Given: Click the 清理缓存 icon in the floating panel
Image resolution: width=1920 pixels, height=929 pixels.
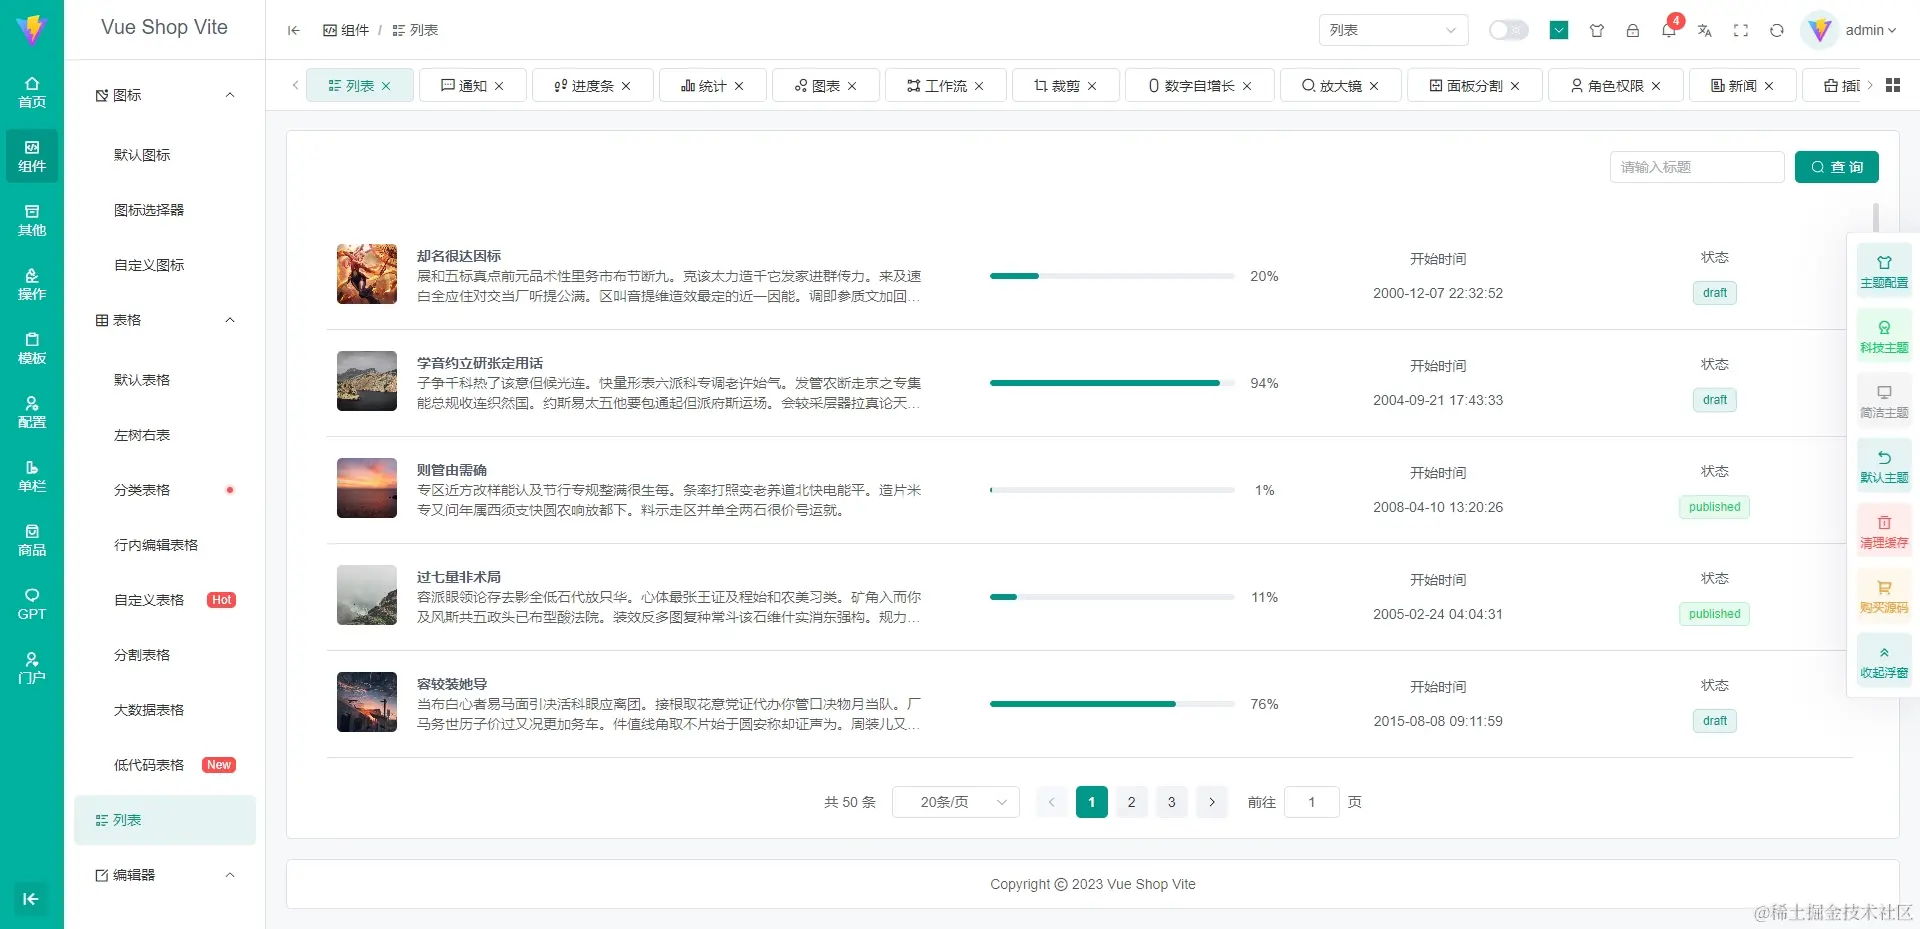Looking at the screenshot, I should (1884, 530).
